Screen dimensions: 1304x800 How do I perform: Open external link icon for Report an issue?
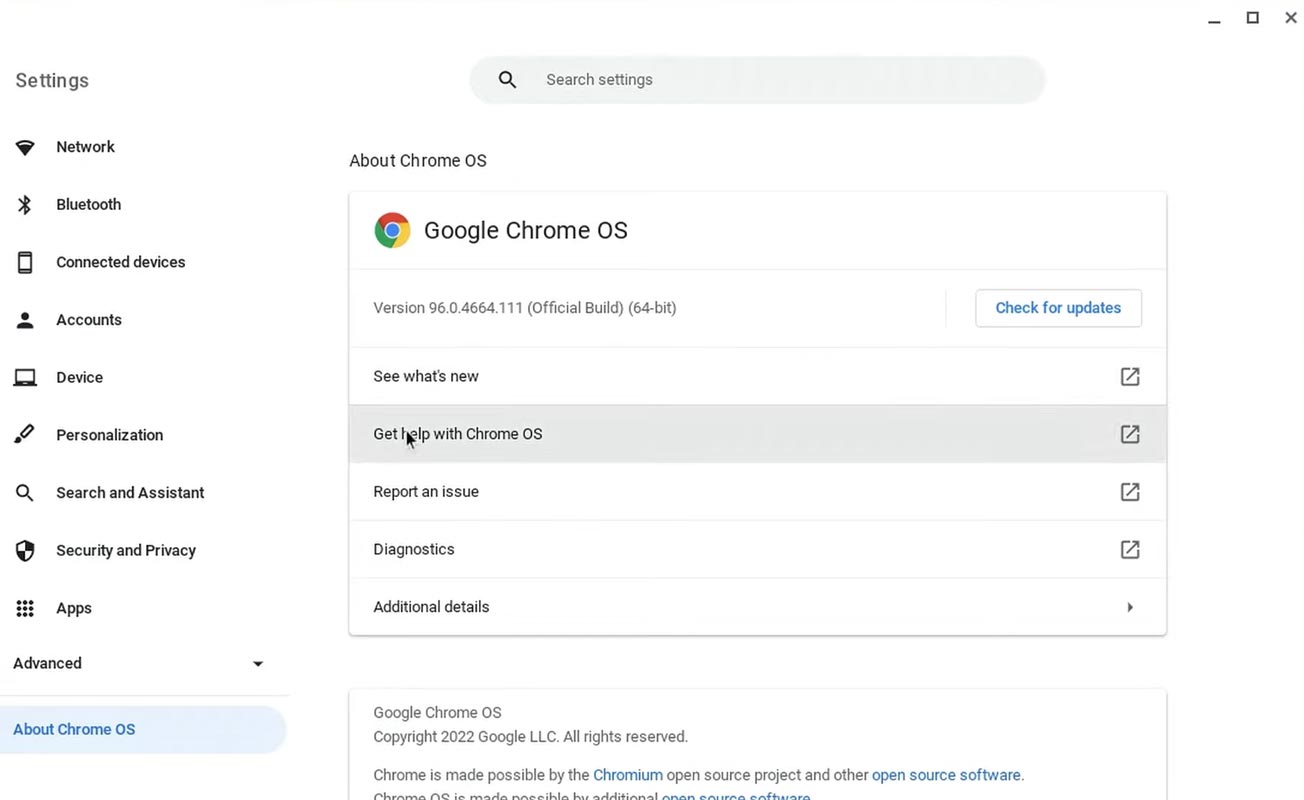click(1130, 492)
